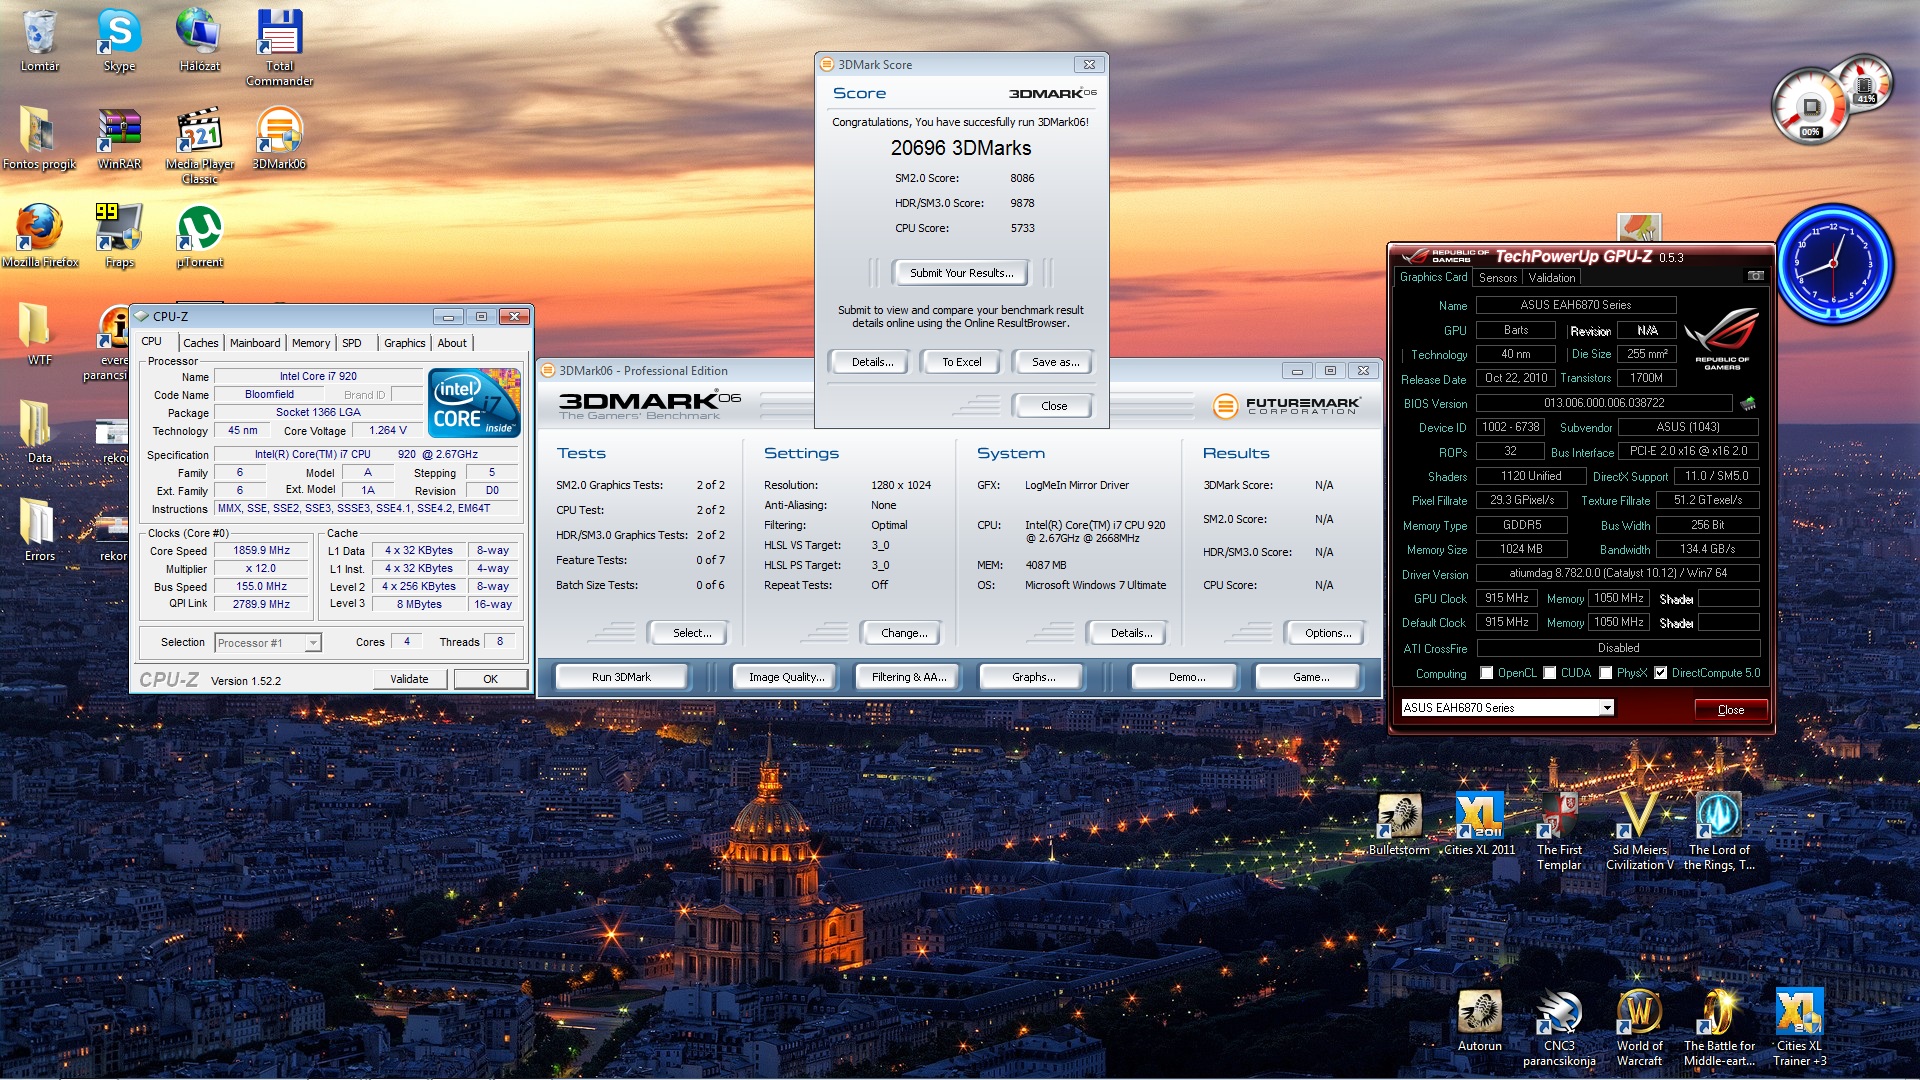
Task: Launch The First Templar shortcut
Action: pyautogui.click(x=1560, y=831)
